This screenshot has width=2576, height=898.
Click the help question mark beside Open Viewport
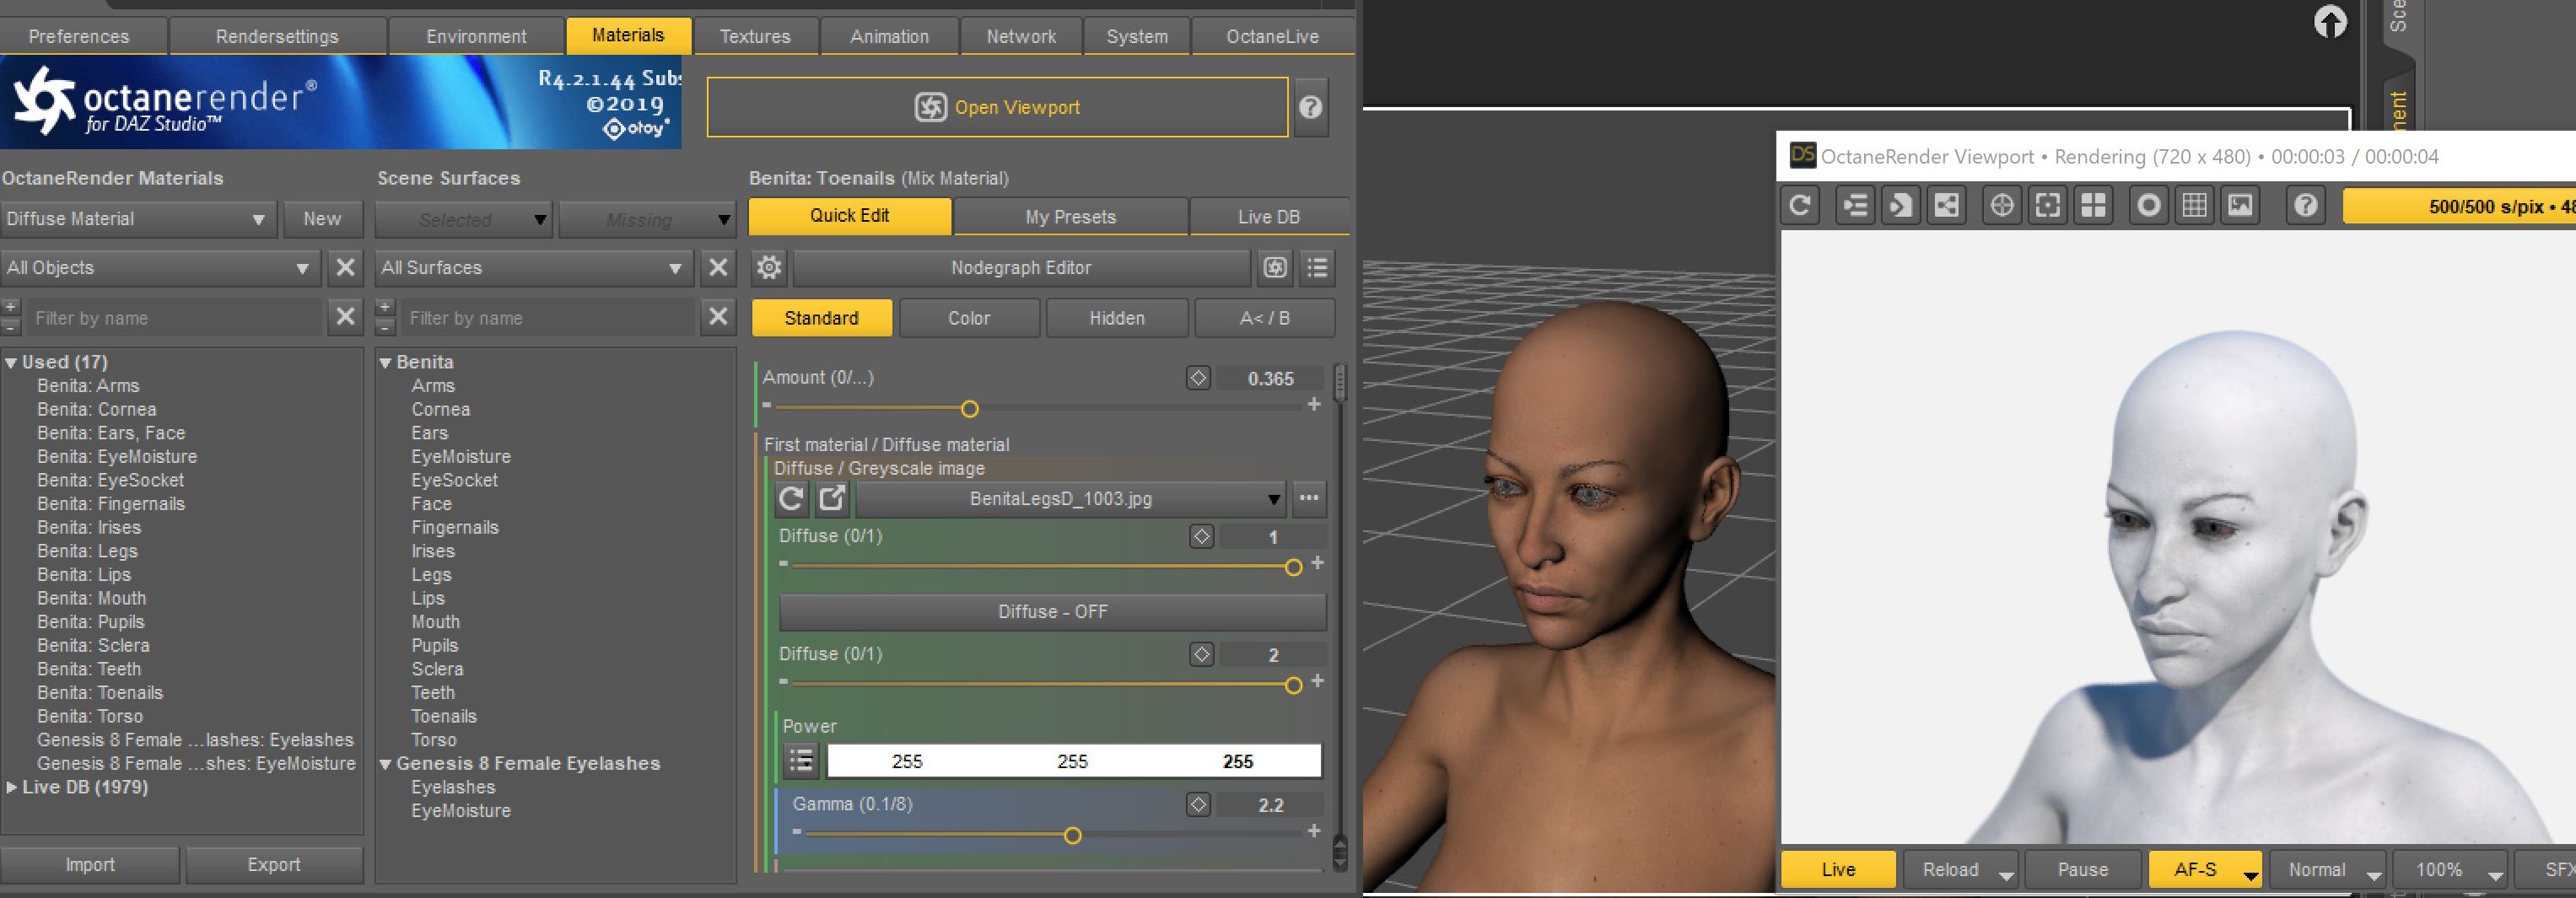click(1310, 107)
